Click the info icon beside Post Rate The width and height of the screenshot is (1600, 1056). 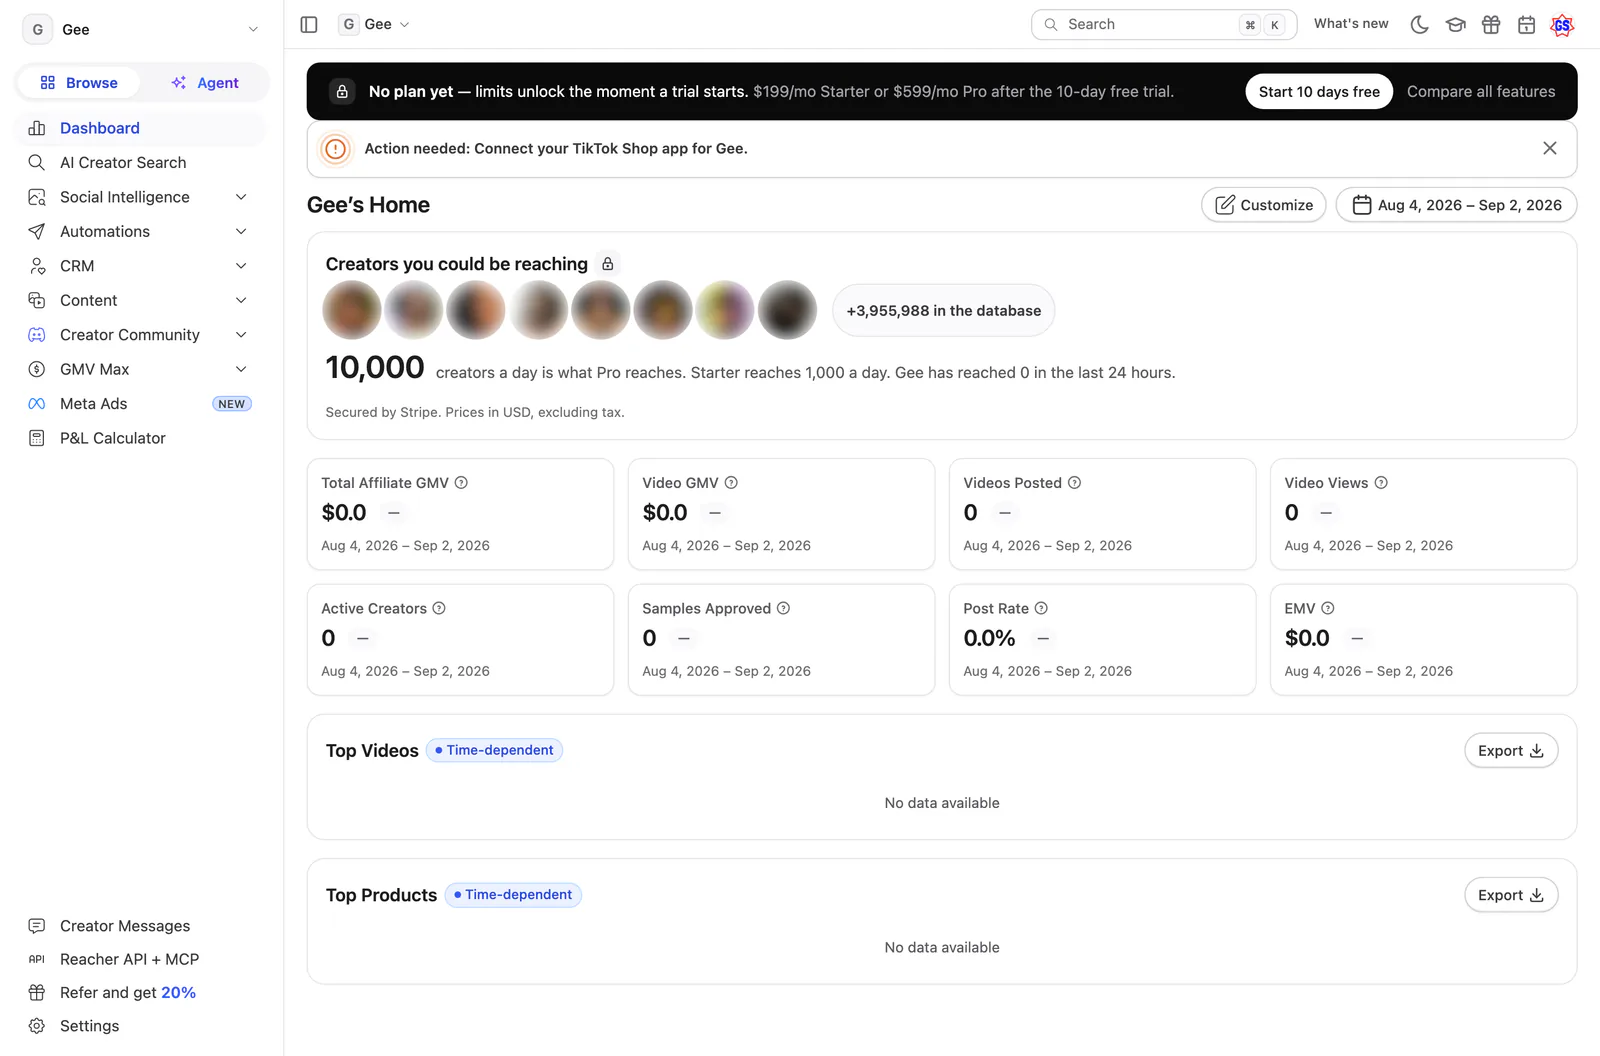coord(1041,608)
